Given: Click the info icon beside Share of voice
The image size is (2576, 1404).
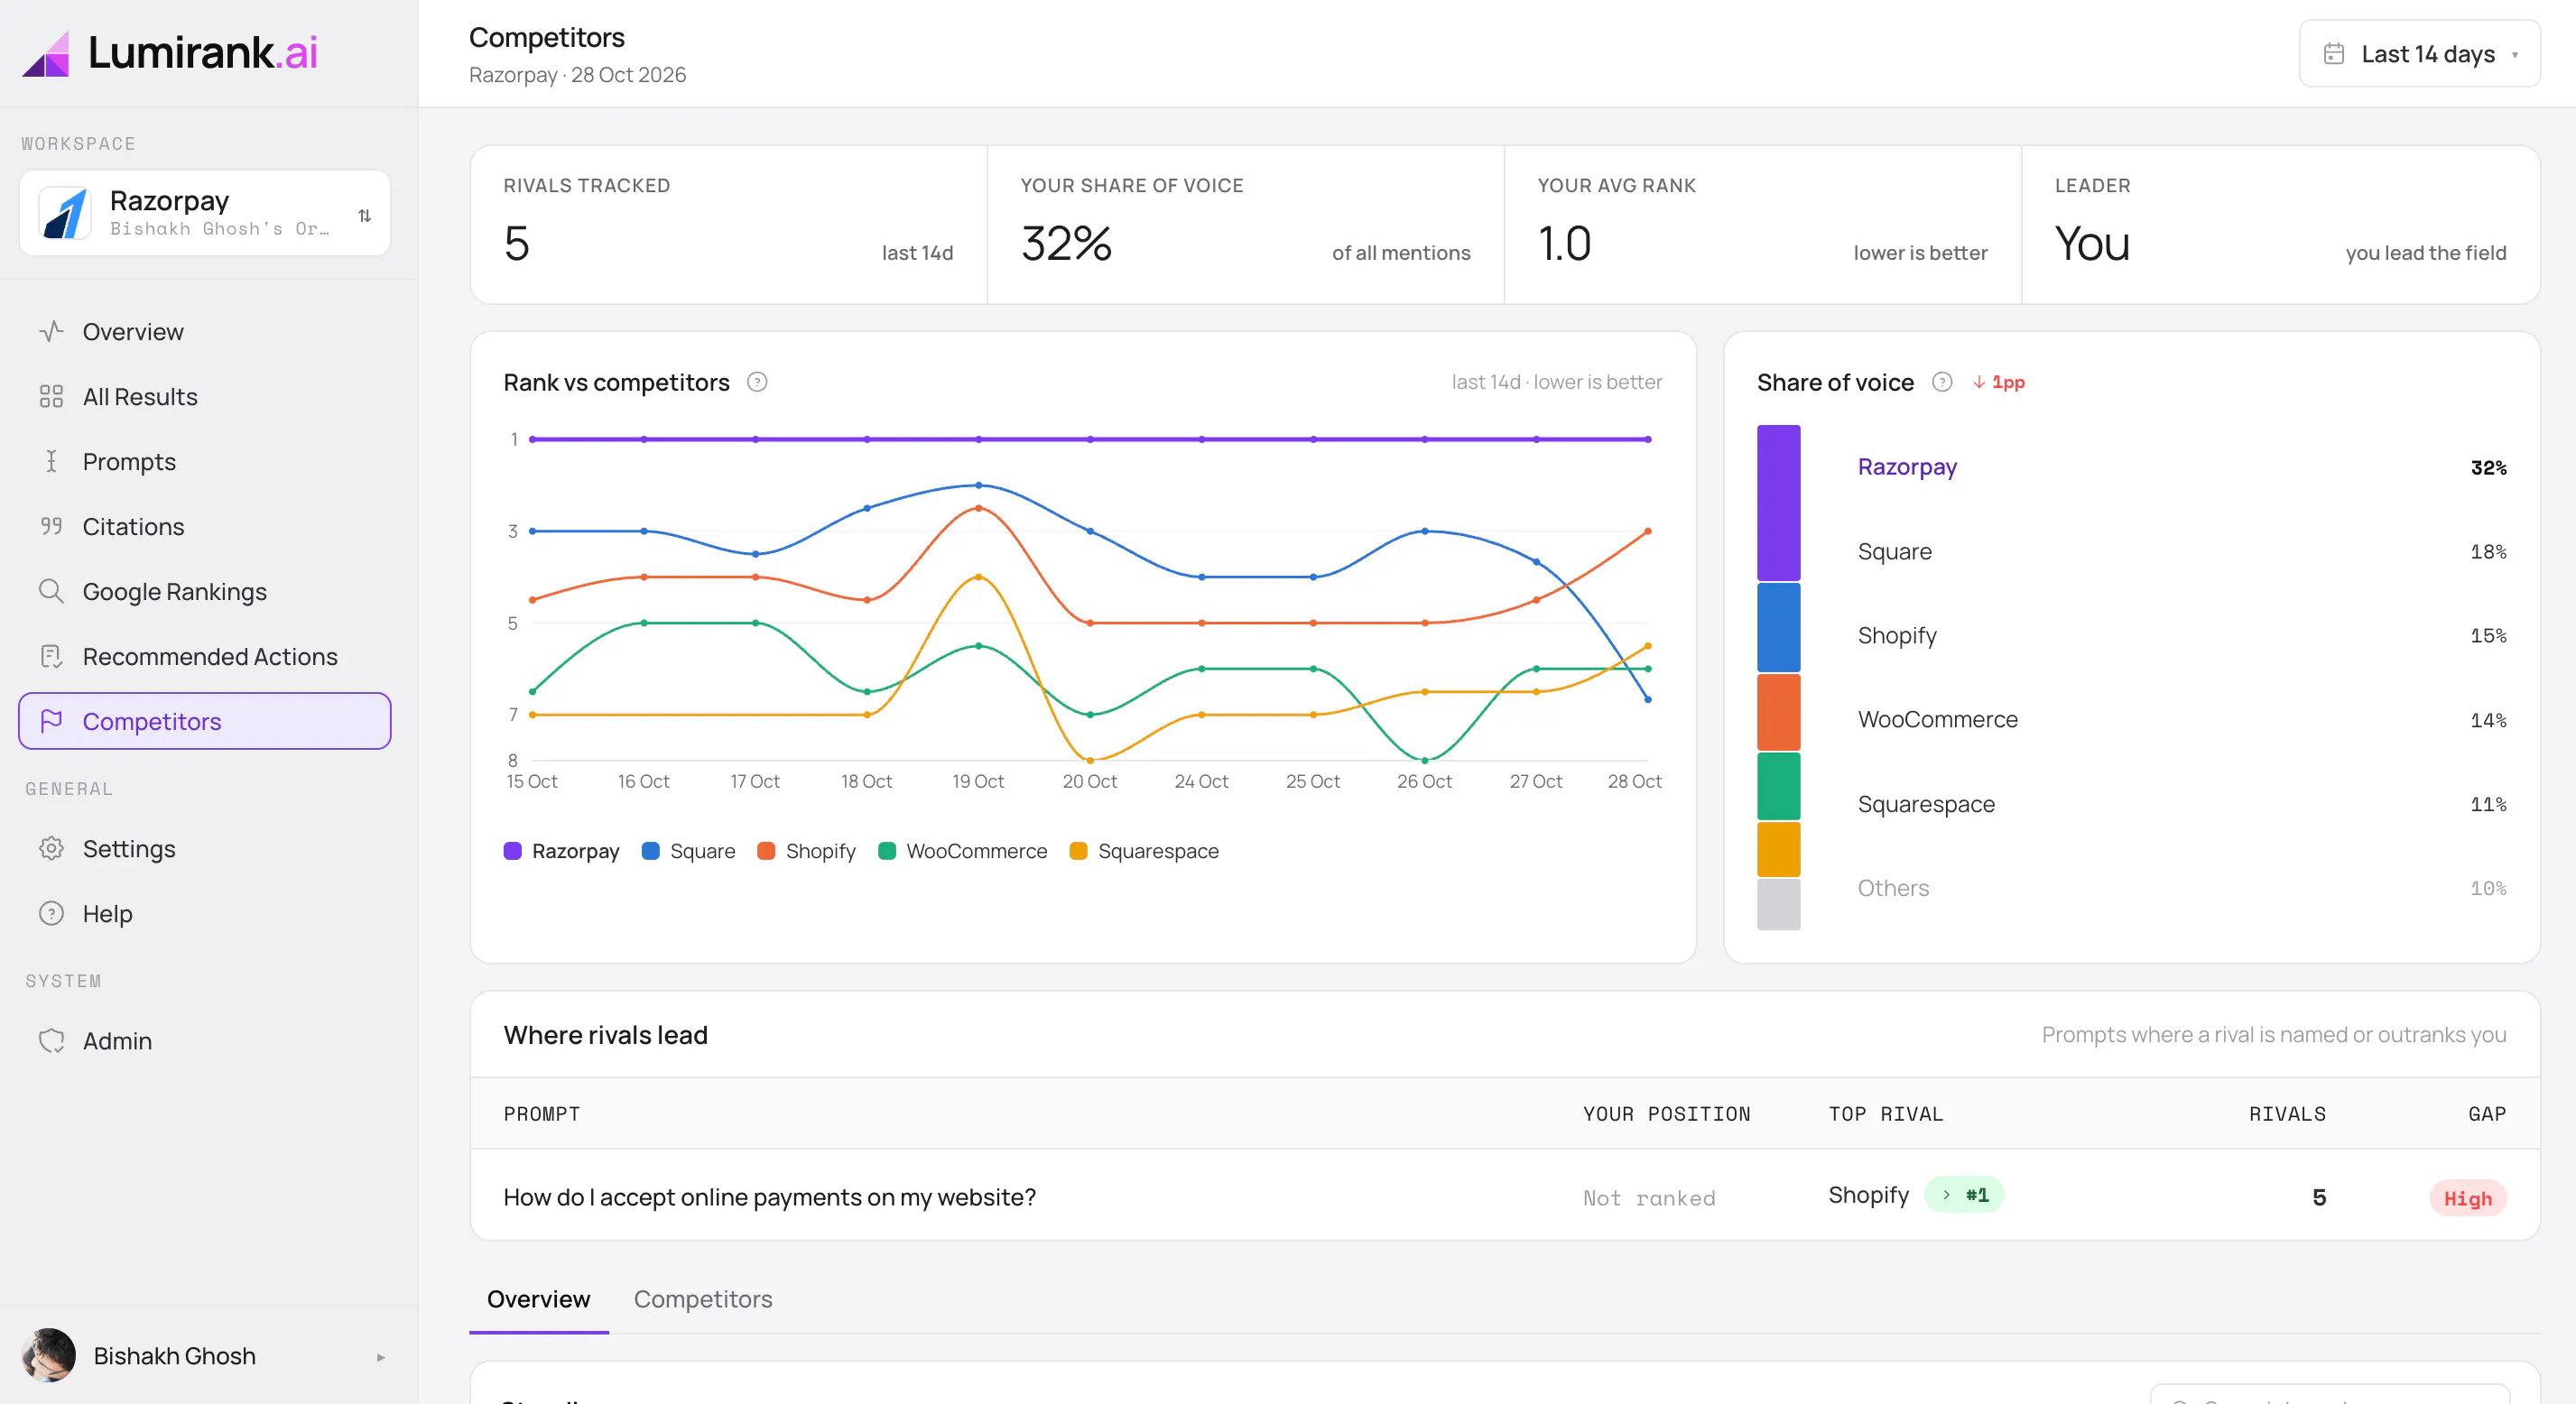Looking at the screenshot, I should point(1941,382).
